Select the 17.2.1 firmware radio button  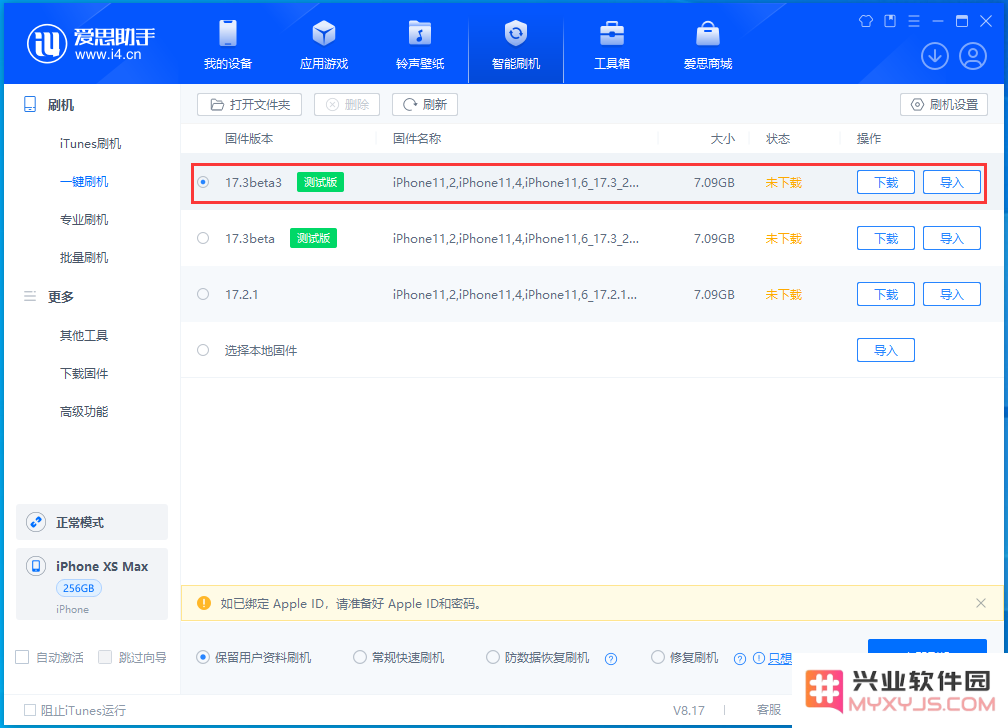coord(203,294)
